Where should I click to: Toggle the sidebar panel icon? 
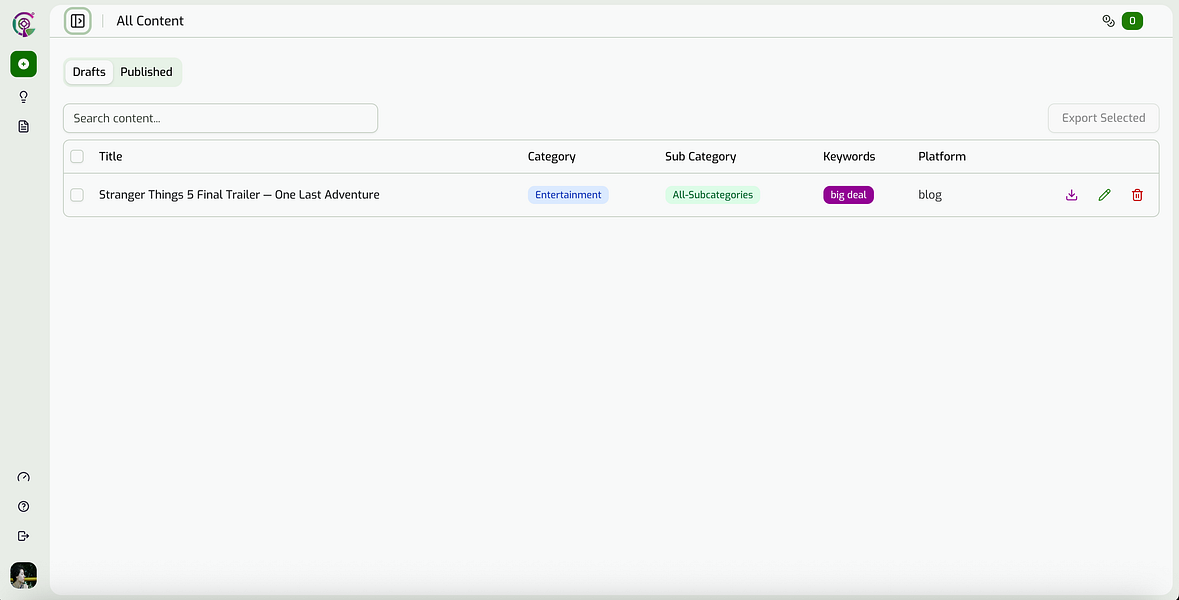click(77, 21)
